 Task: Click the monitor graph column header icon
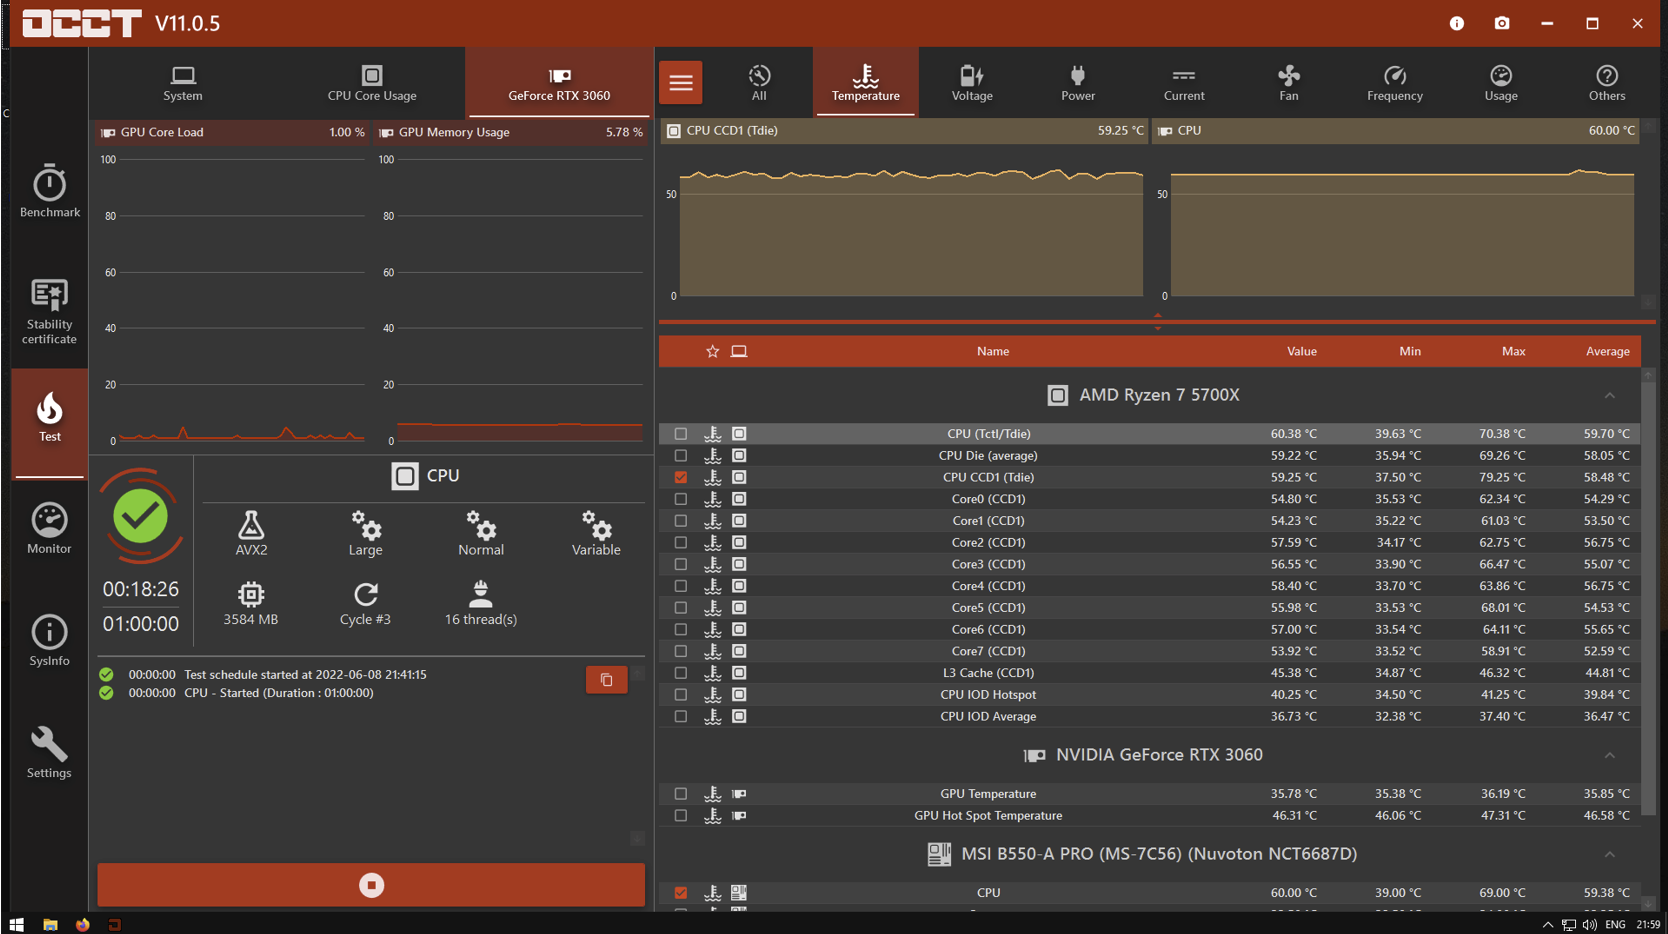[739, 351]
